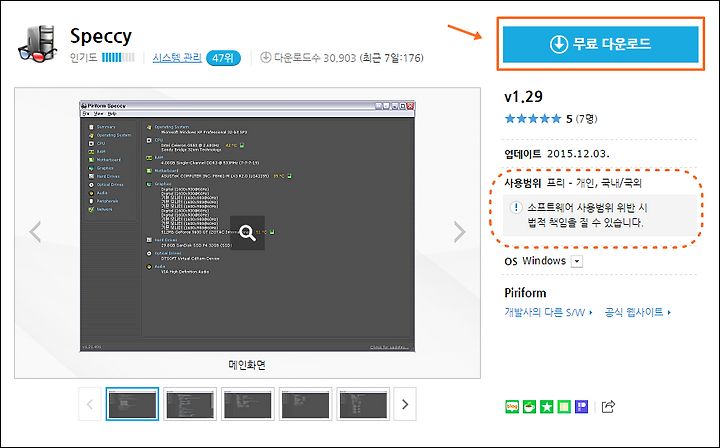Click the 인기도 popularity bar indicator
The height and width of the screenshot is (448, 720).
pos(118,58)
